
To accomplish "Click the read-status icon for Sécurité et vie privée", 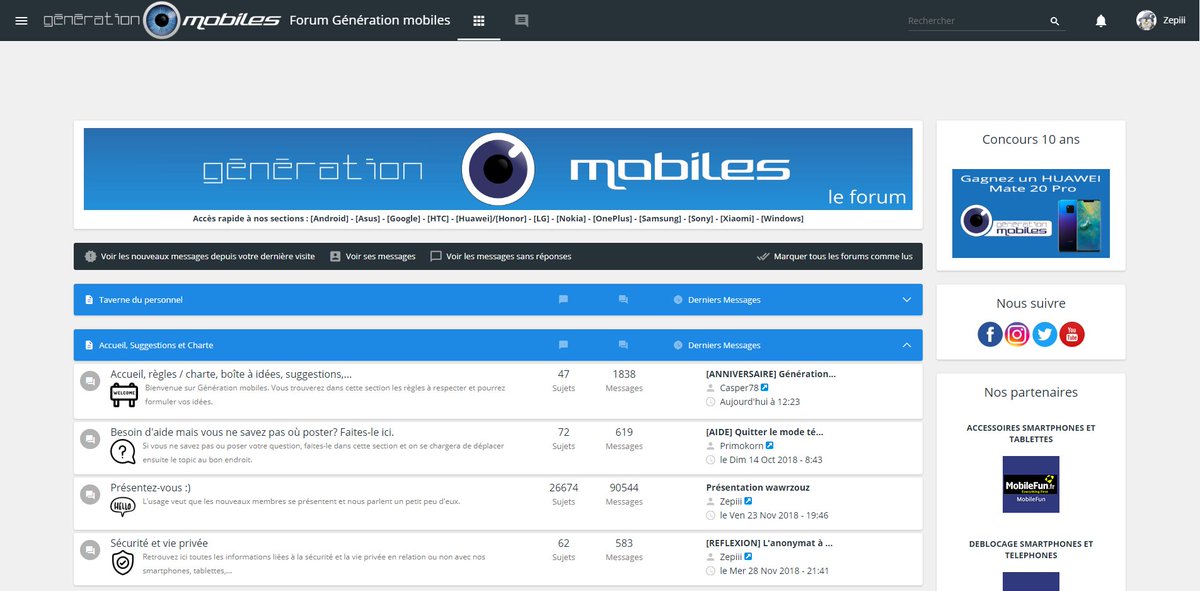I will tap(90, 550).
